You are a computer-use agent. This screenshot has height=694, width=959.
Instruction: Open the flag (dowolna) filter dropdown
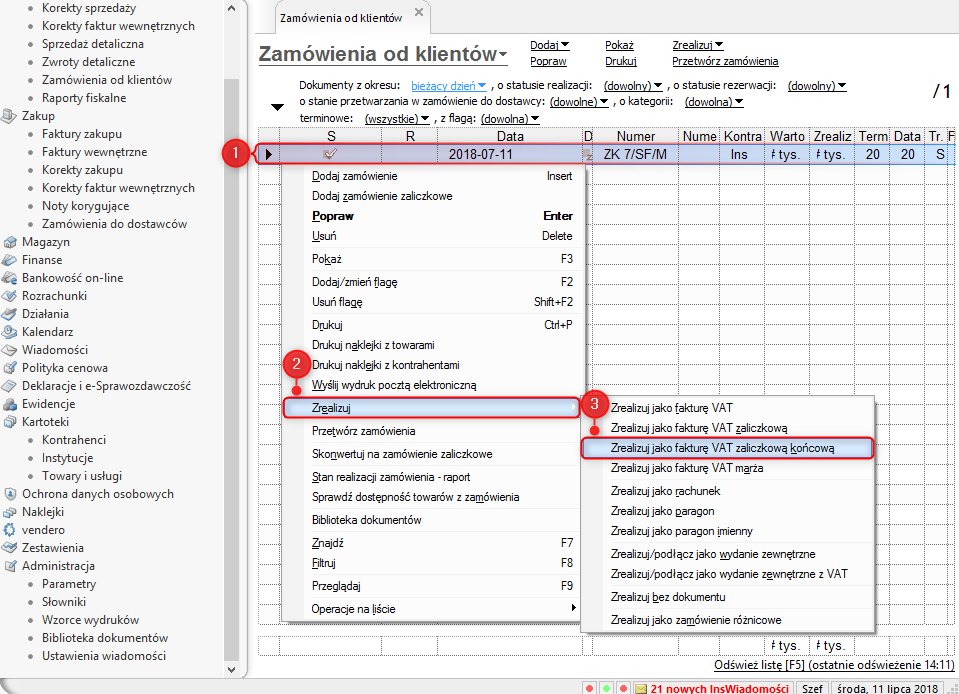tap(509, 119)
